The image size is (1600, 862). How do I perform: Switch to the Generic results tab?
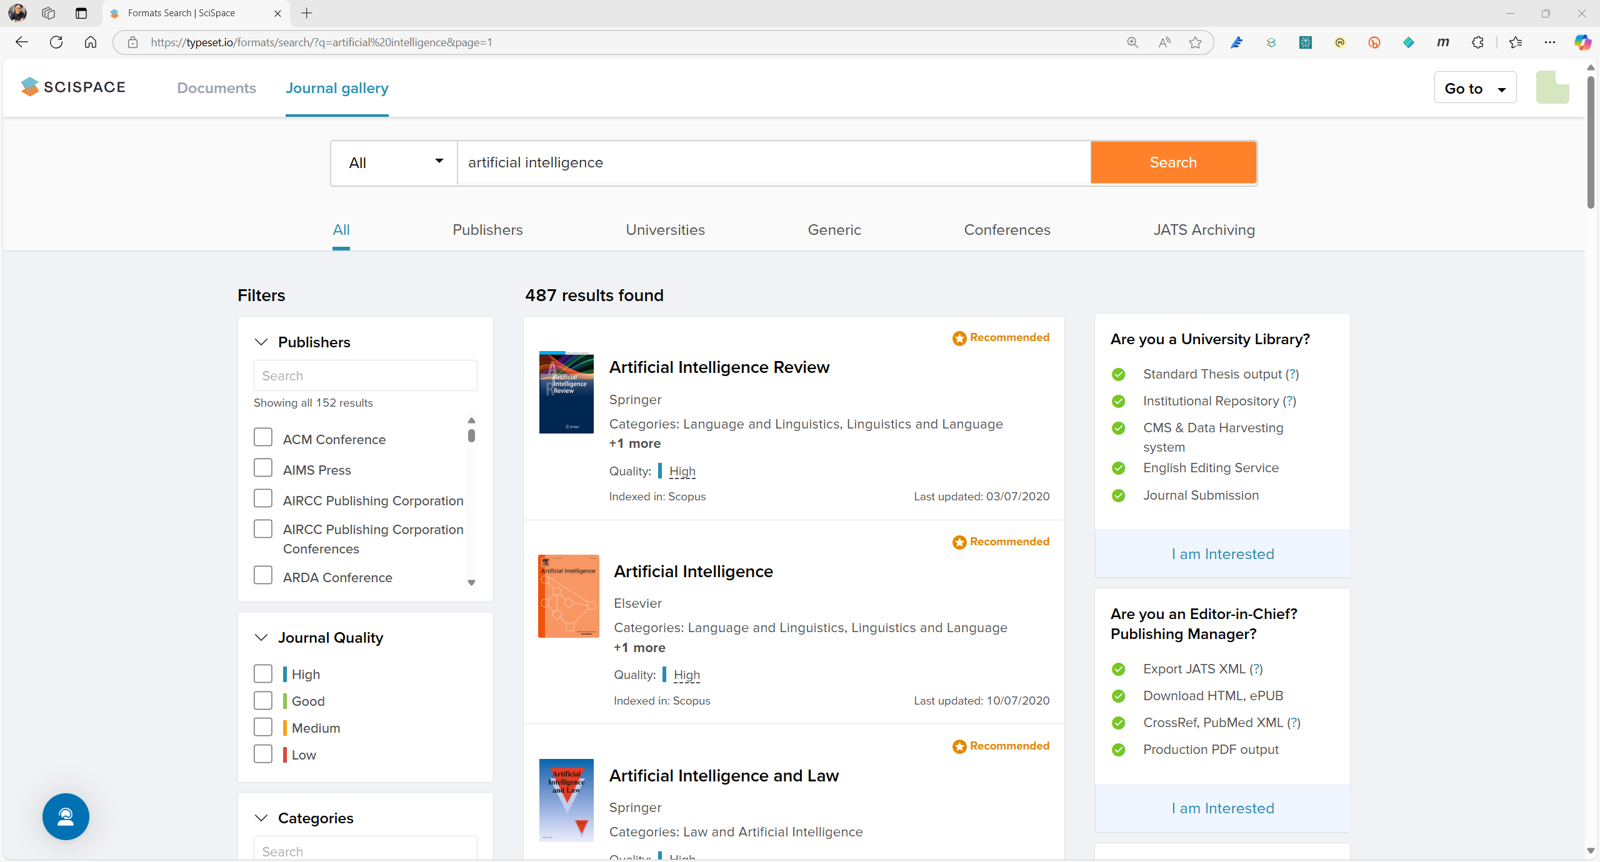[834, 230]
